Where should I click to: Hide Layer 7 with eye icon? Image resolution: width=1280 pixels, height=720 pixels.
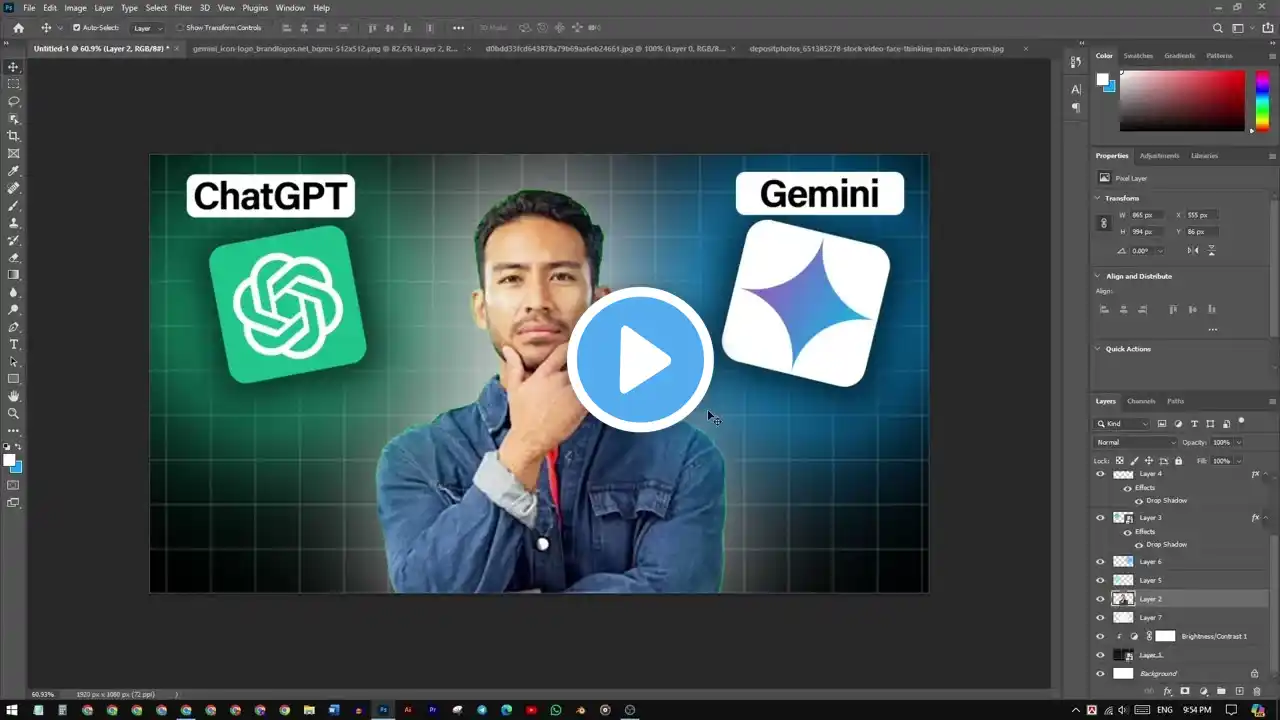click(1101, 618)
